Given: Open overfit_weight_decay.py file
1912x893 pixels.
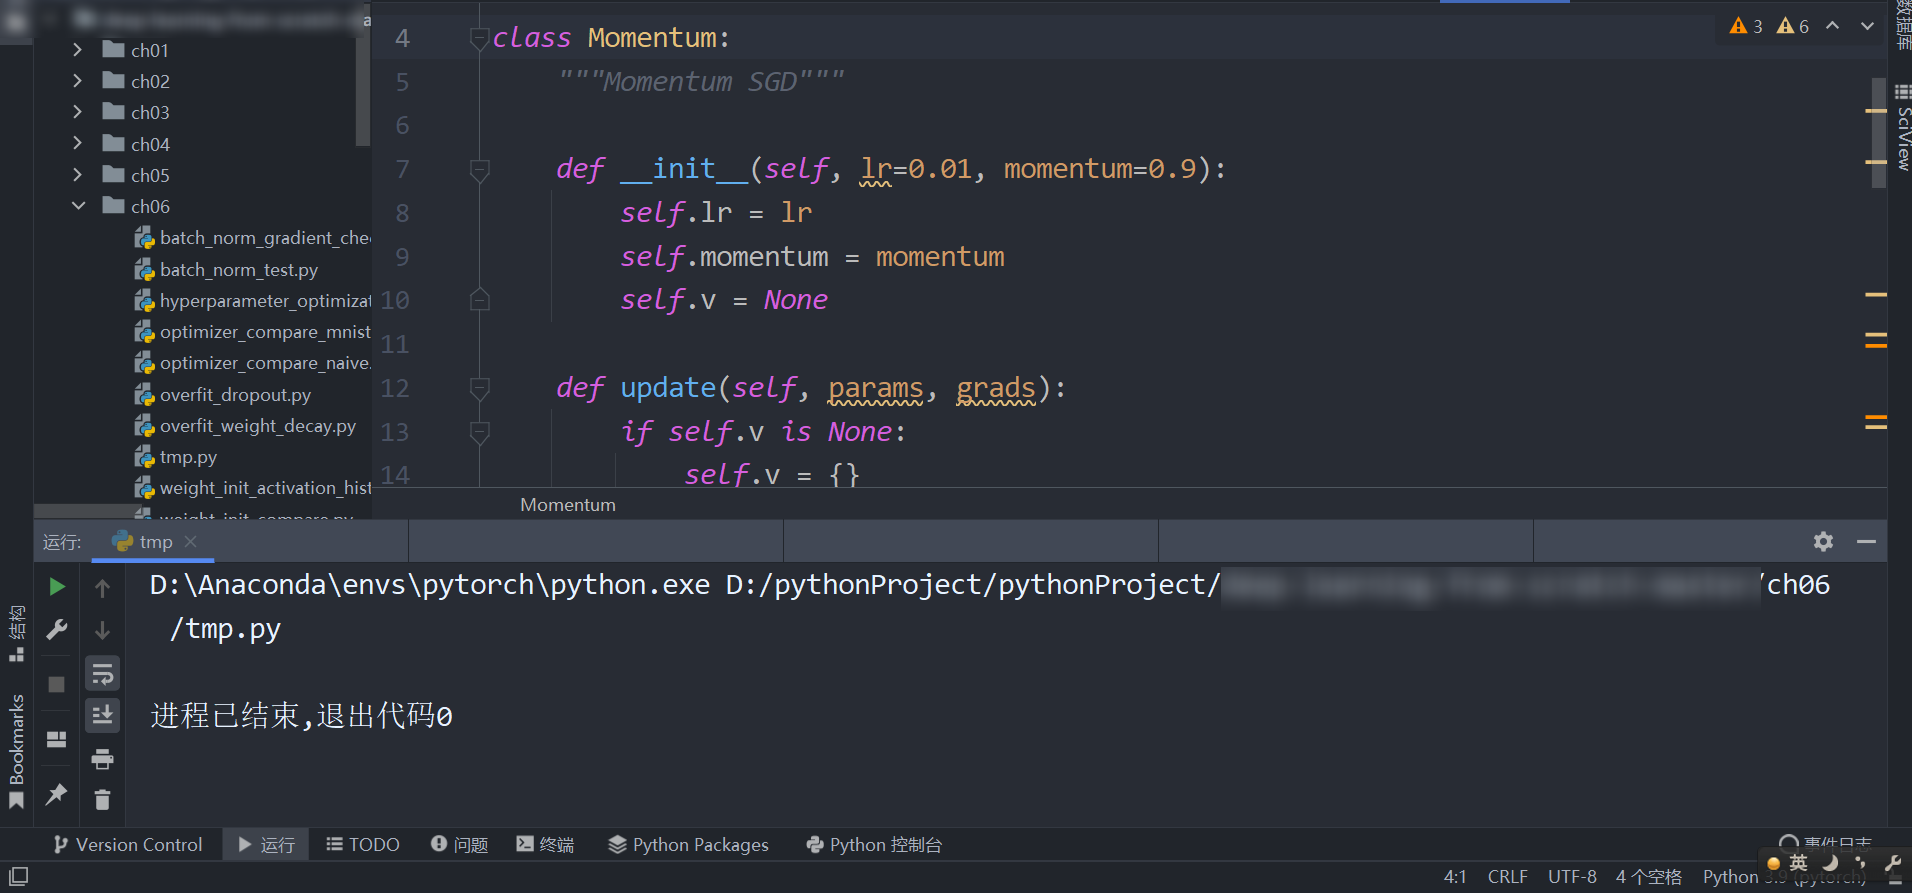Looking at the screenshot, I should (258, 425).
